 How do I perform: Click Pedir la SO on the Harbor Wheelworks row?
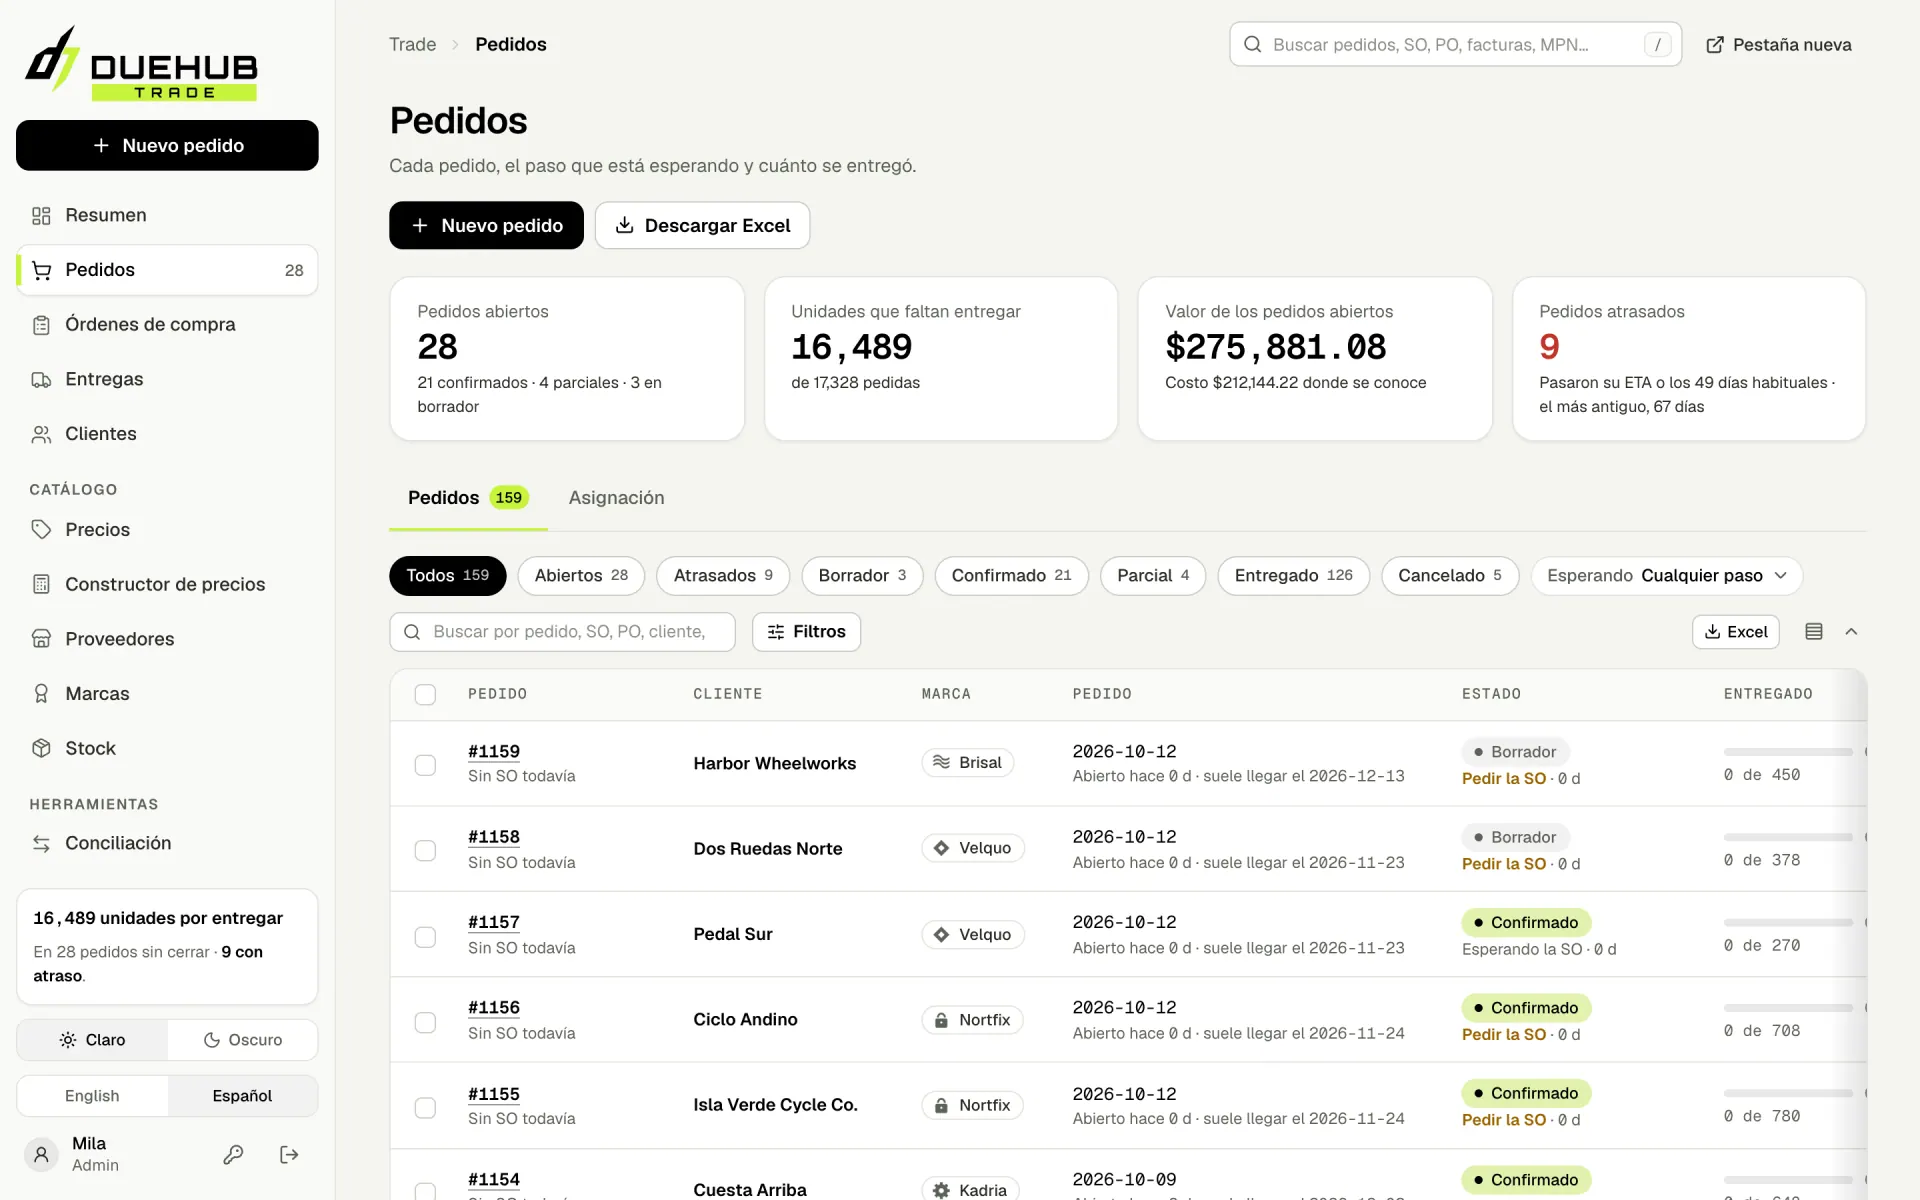point(1504,779)
